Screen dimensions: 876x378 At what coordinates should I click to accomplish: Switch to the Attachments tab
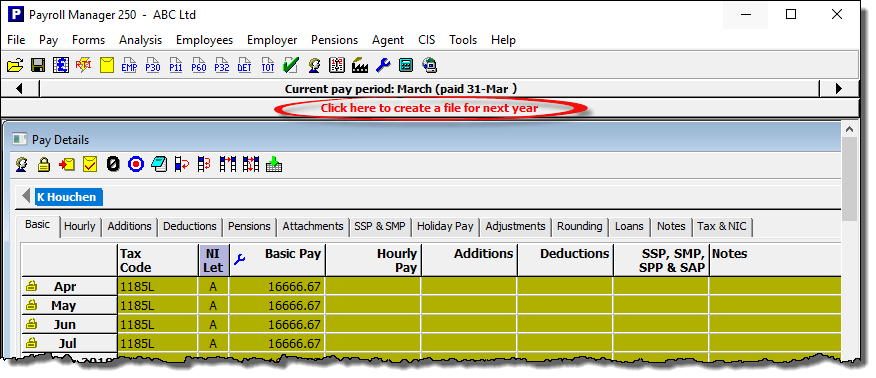[x=313, y=227]
